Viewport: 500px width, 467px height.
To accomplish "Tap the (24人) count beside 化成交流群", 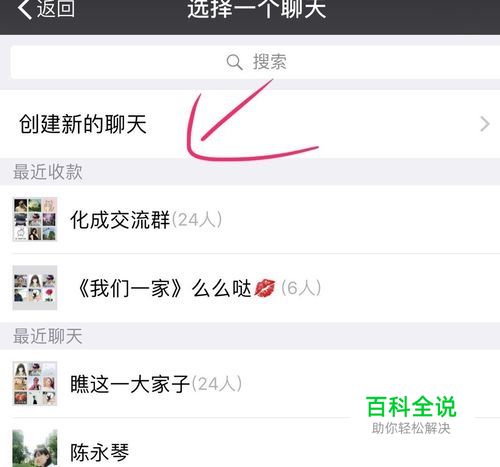I will [x=197, y=220].
